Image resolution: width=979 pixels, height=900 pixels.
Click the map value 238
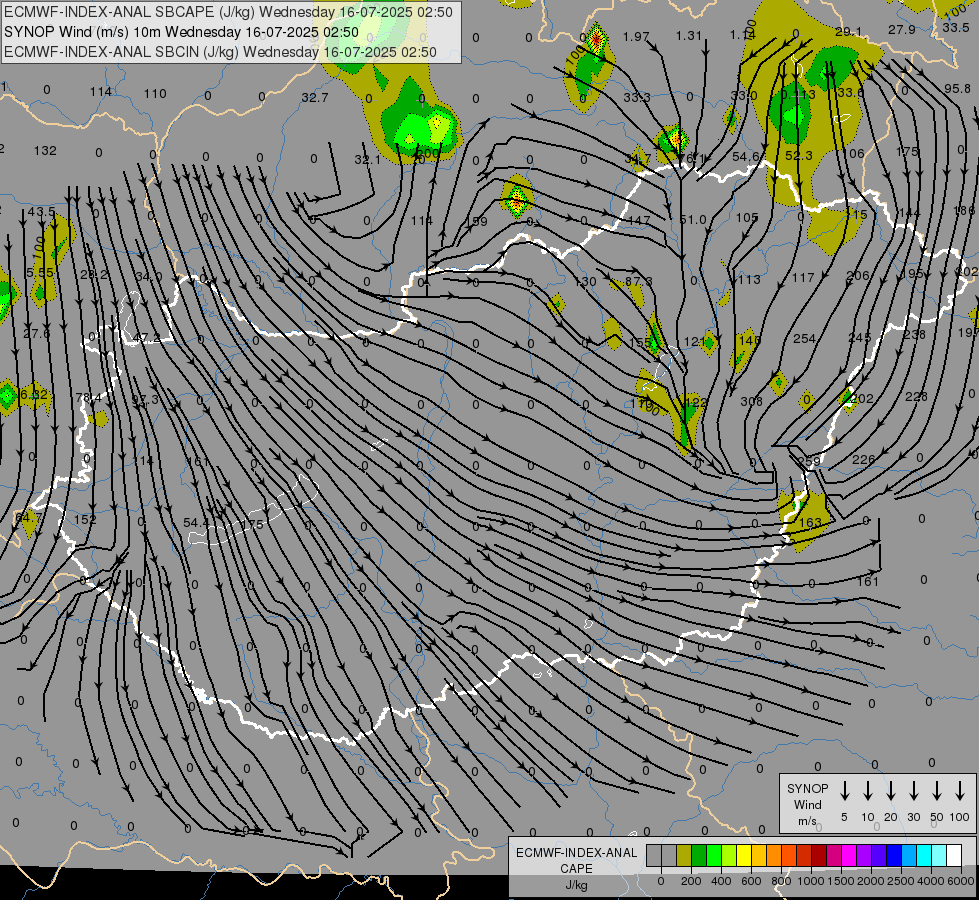(914, 334)
